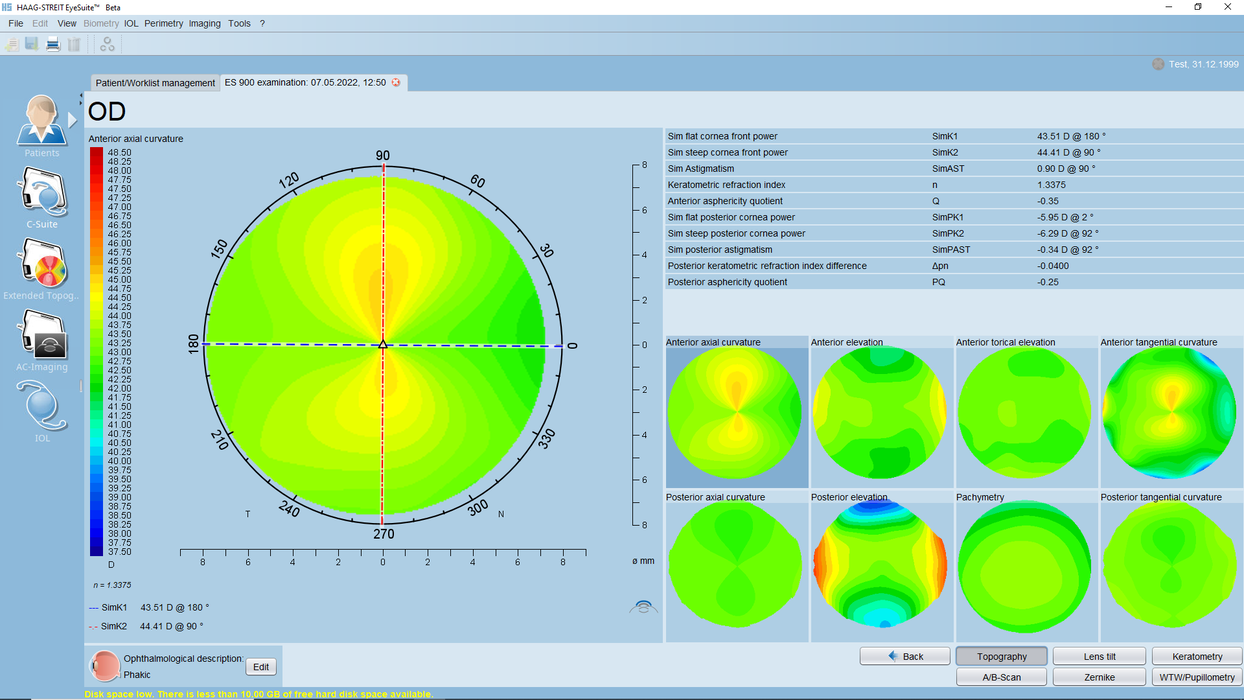Click the patient icon beside Test, 31.12.1990
1244x700 pixels.
[1157, 63]
